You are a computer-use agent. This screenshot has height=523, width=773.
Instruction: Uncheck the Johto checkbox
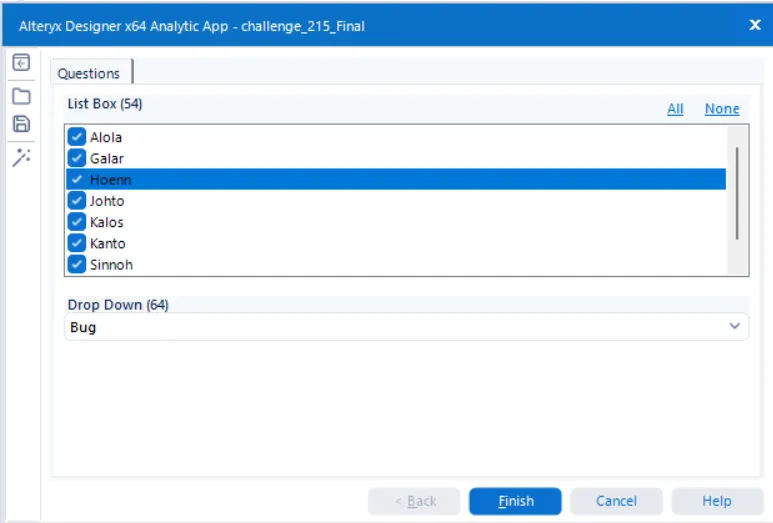click(77, 201)
